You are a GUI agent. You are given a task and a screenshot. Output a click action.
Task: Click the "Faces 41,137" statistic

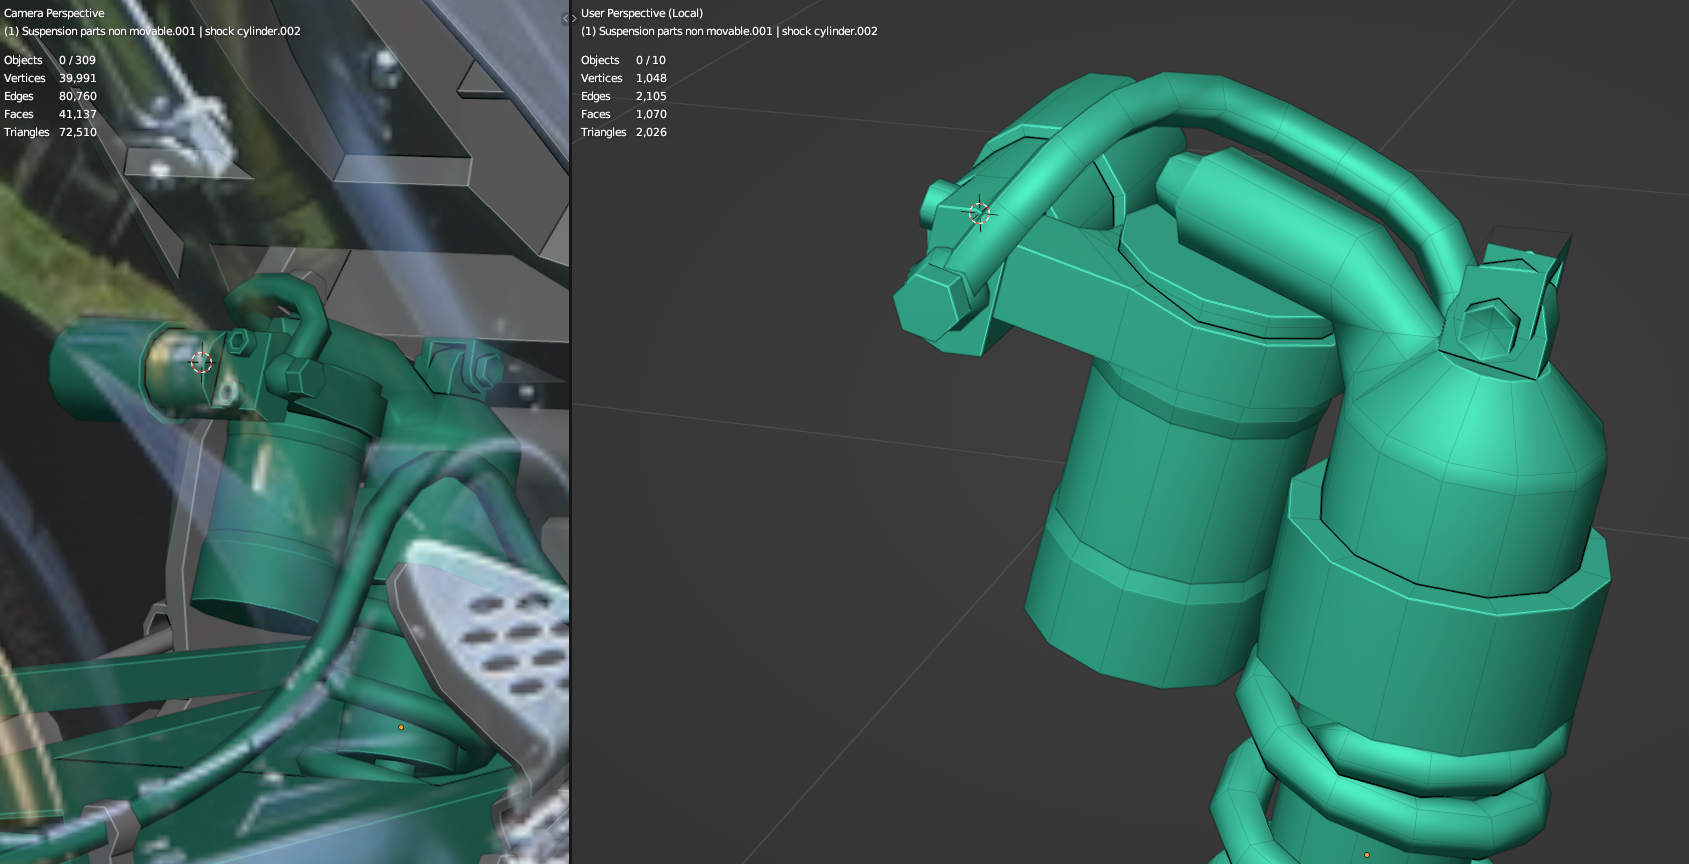[50, 114]
